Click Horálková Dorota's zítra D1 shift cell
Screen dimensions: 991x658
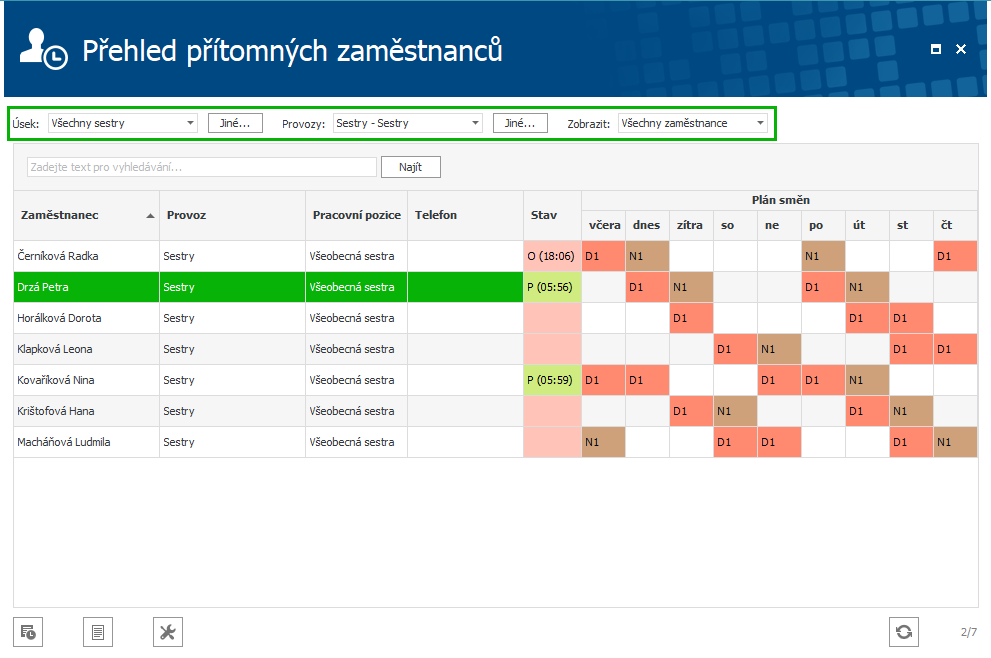coord(691,318)
